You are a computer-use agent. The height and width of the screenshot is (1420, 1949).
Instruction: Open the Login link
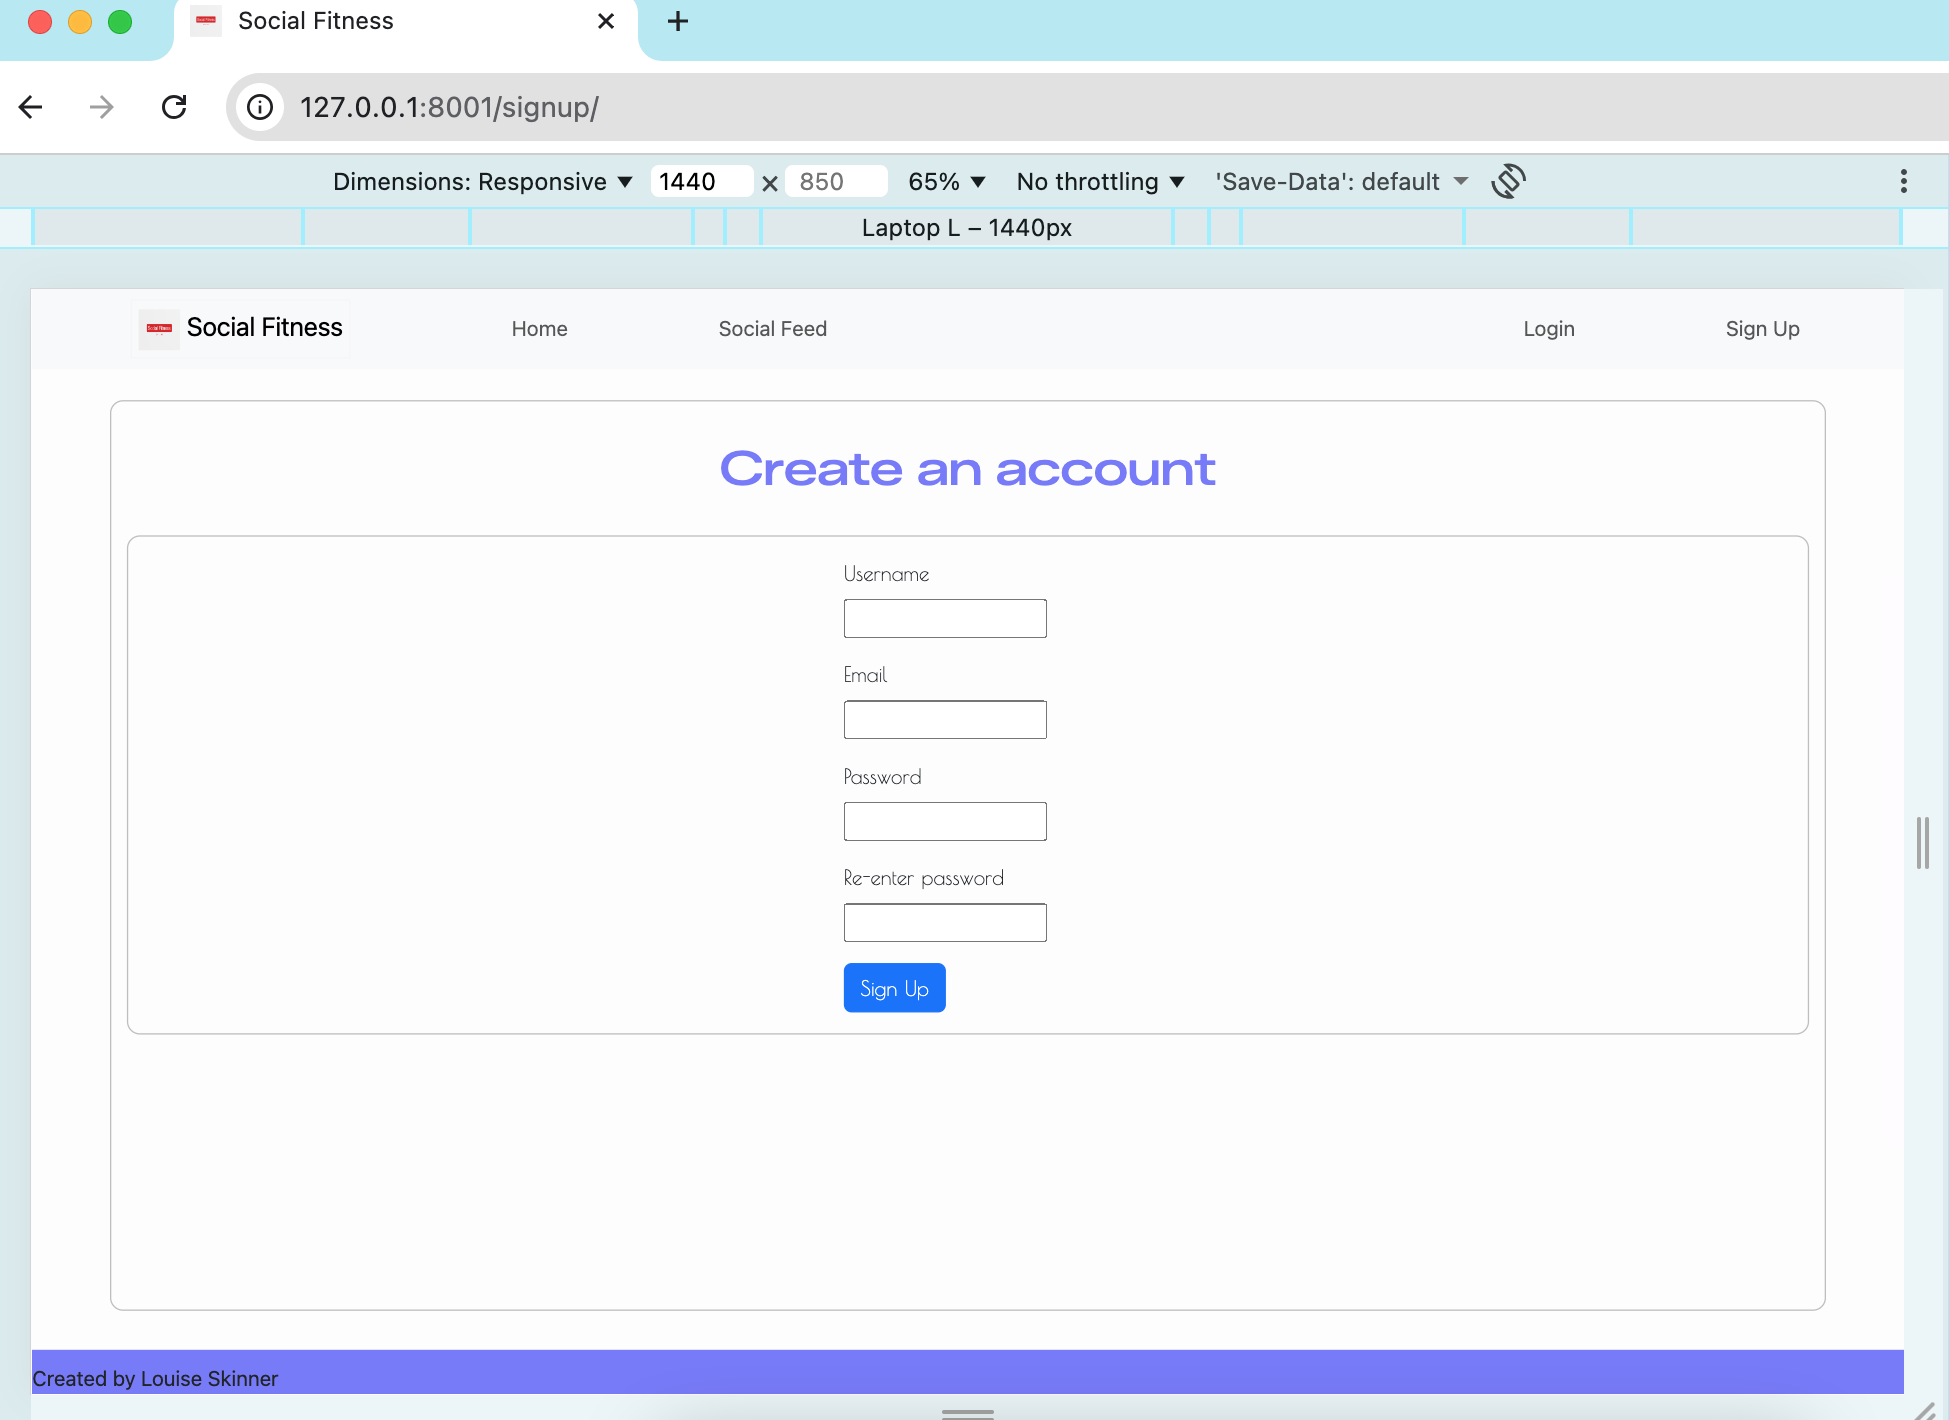(x=1548, y=328)
